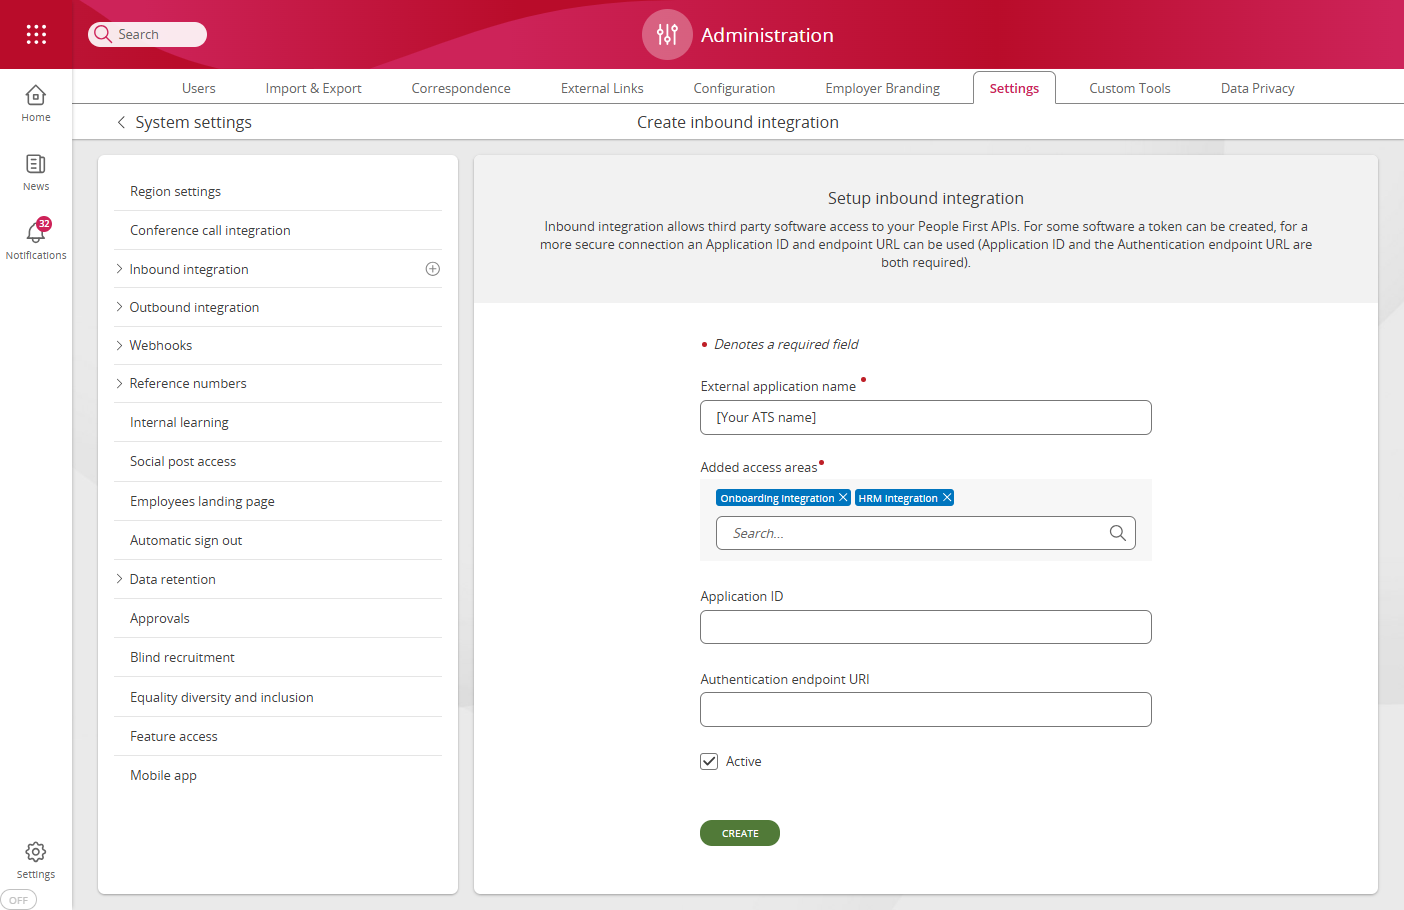Open the Custom Tools tab

[x=1130, y=88]
